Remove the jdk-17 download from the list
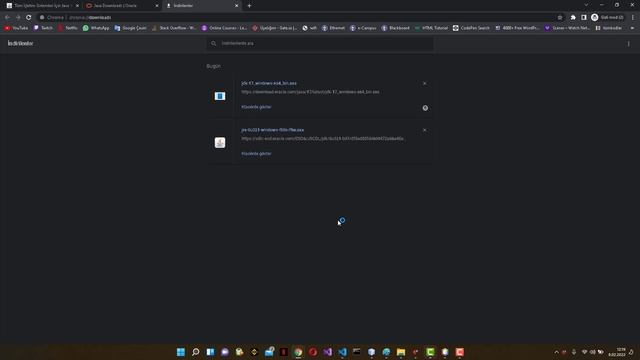640x360 pixels. [424, 83]
